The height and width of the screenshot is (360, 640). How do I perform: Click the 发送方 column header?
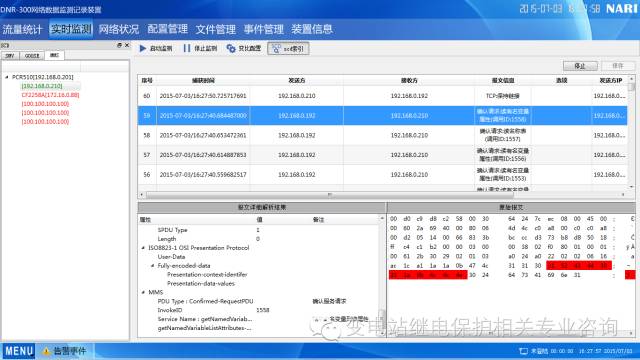(x=297, y=80)
